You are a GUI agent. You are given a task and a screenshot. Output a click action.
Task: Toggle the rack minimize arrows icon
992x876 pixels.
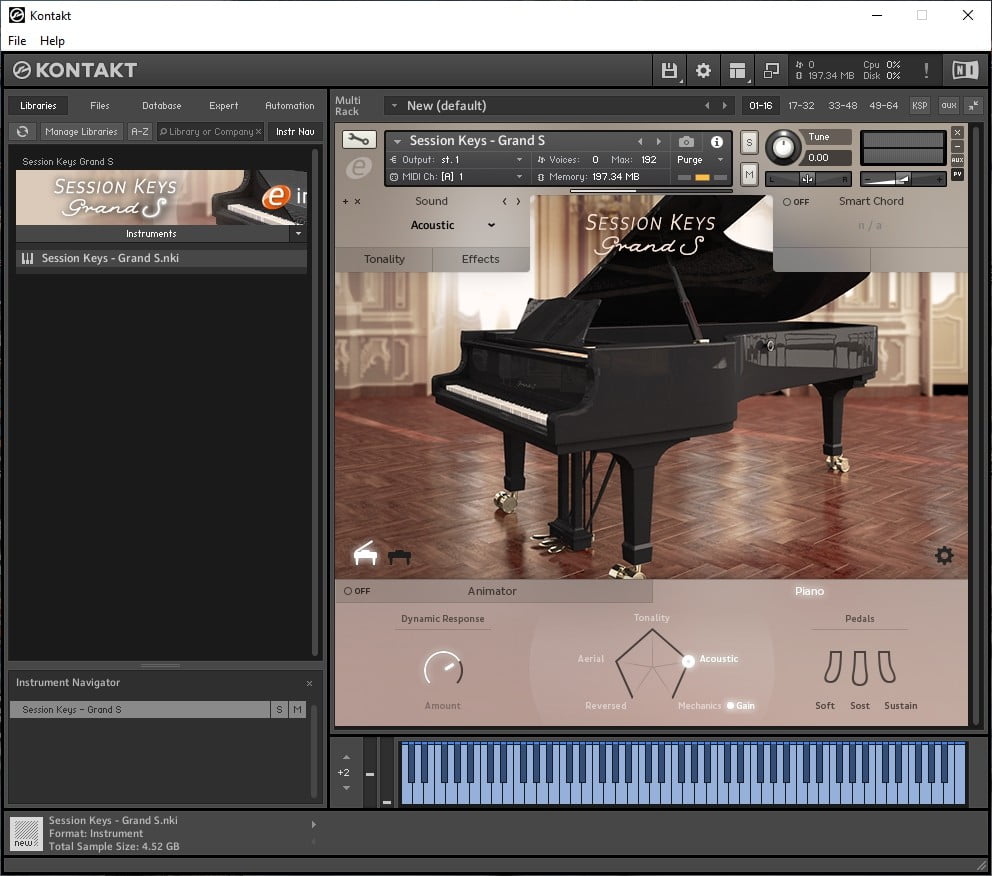[973, 106]
